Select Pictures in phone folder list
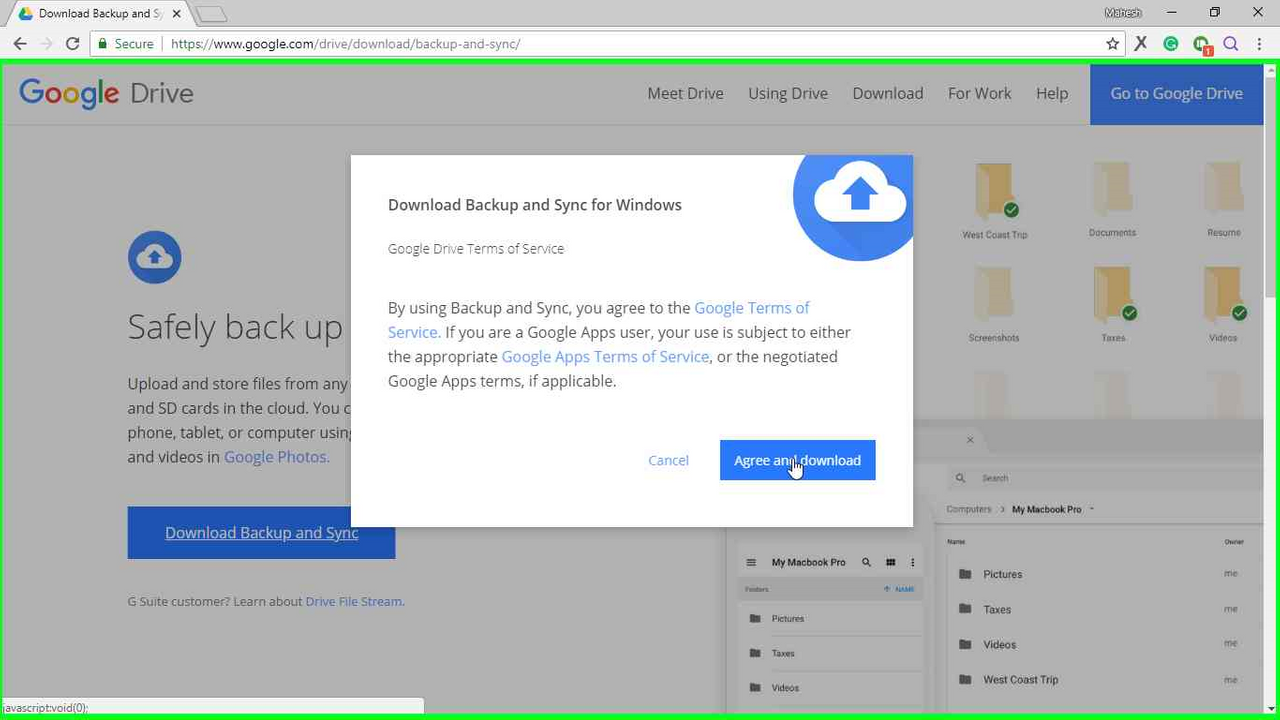This screenshot has height=720, width=1280. tap(832, 619)
